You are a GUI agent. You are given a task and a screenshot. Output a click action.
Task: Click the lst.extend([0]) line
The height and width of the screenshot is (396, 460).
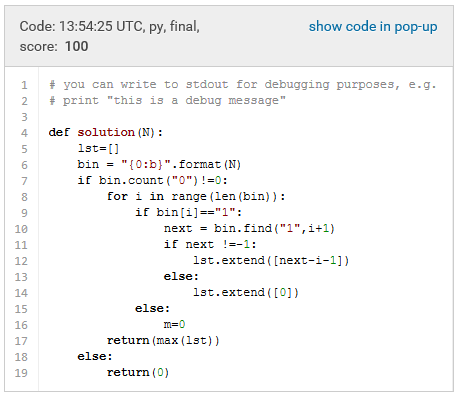(x=246, y=292)
